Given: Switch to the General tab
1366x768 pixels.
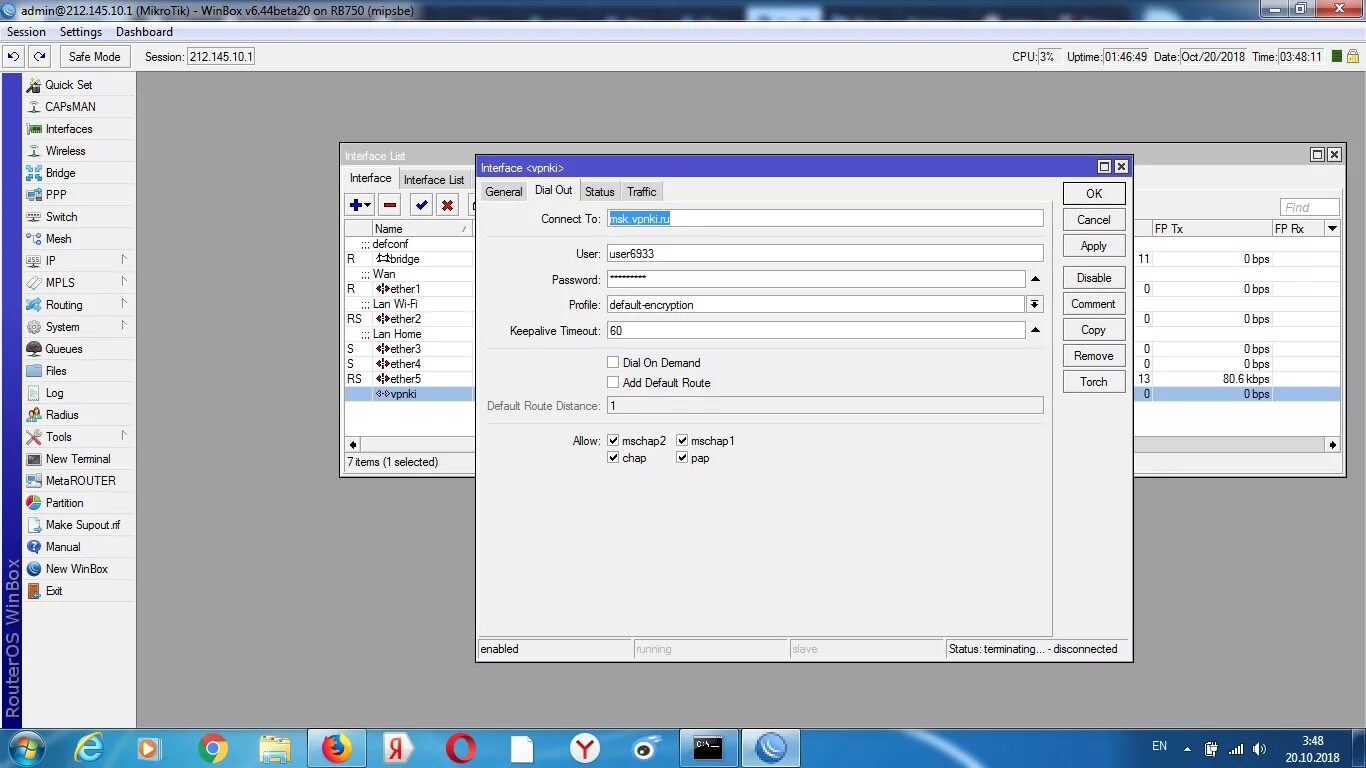Looking at the screenshot, I should coord(503,192).
